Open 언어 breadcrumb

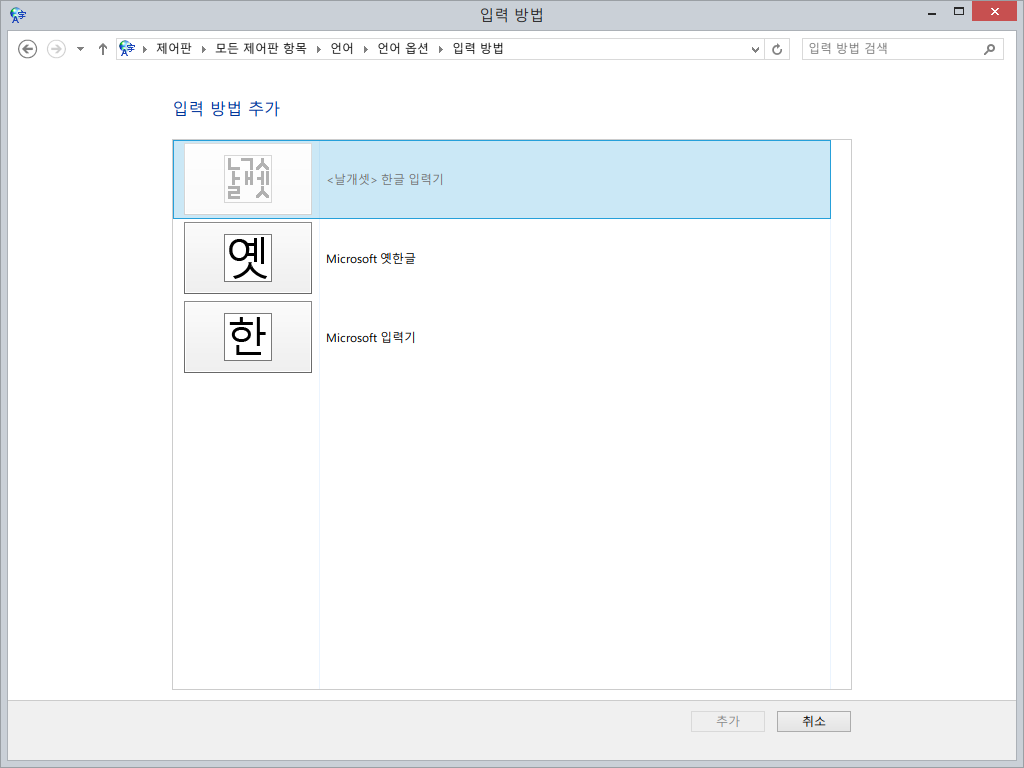(342, 49)
